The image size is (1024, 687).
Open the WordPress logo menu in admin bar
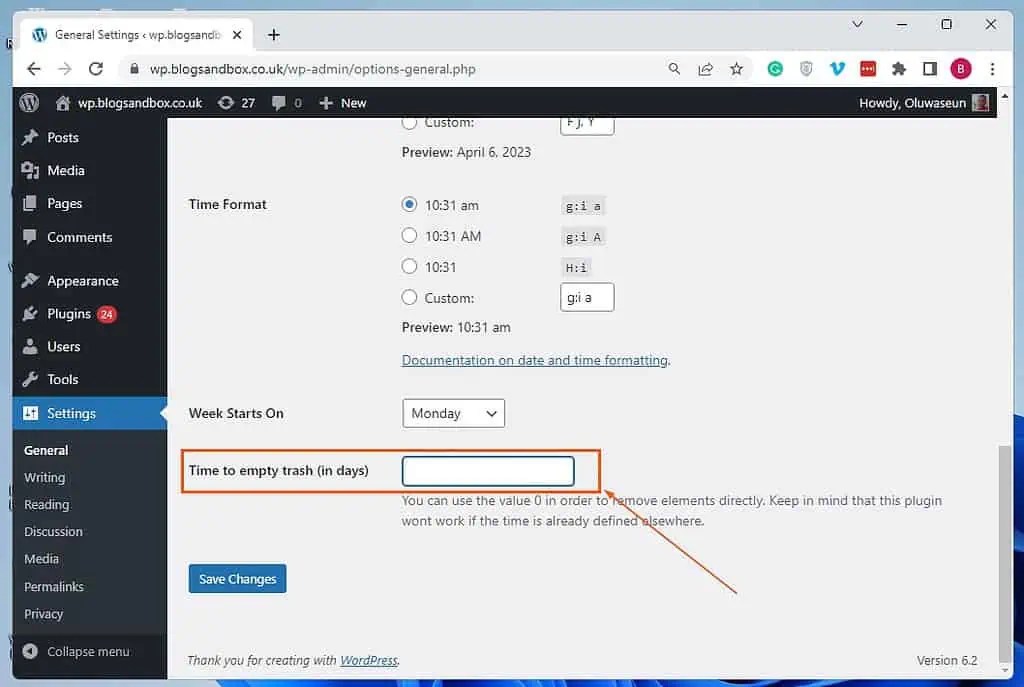(x=27, y=102)
